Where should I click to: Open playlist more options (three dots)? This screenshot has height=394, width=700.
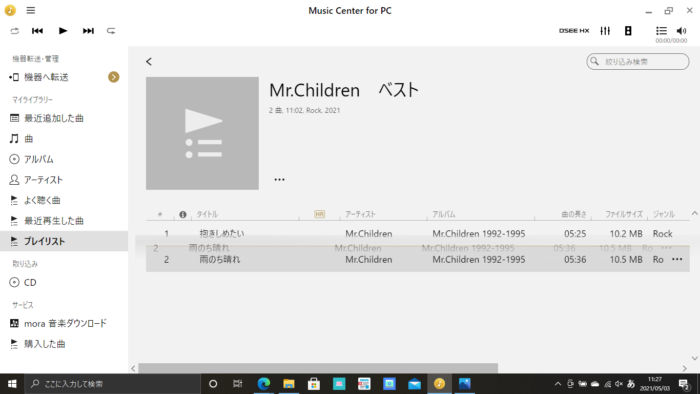coord(279,179)
